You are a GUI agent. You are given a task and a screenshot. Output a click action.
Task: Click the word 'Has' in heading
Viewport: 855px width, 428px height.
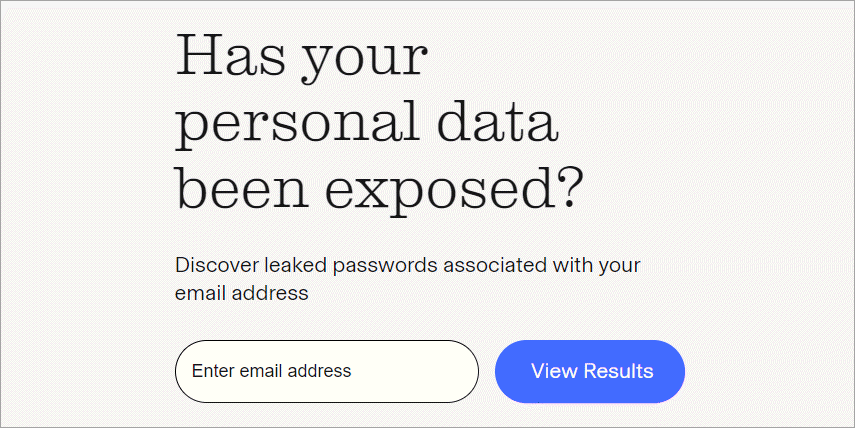230,54
